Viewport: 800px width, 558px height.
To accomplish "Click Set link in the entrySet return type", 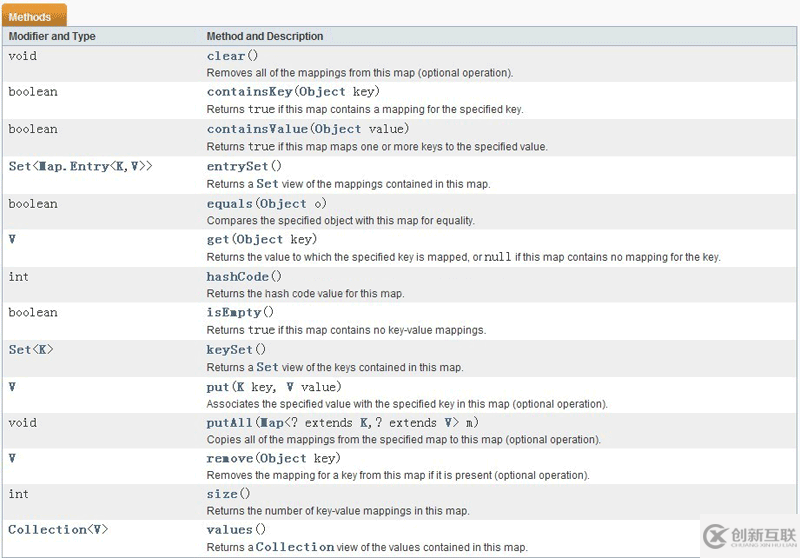I will pos(19,166).
